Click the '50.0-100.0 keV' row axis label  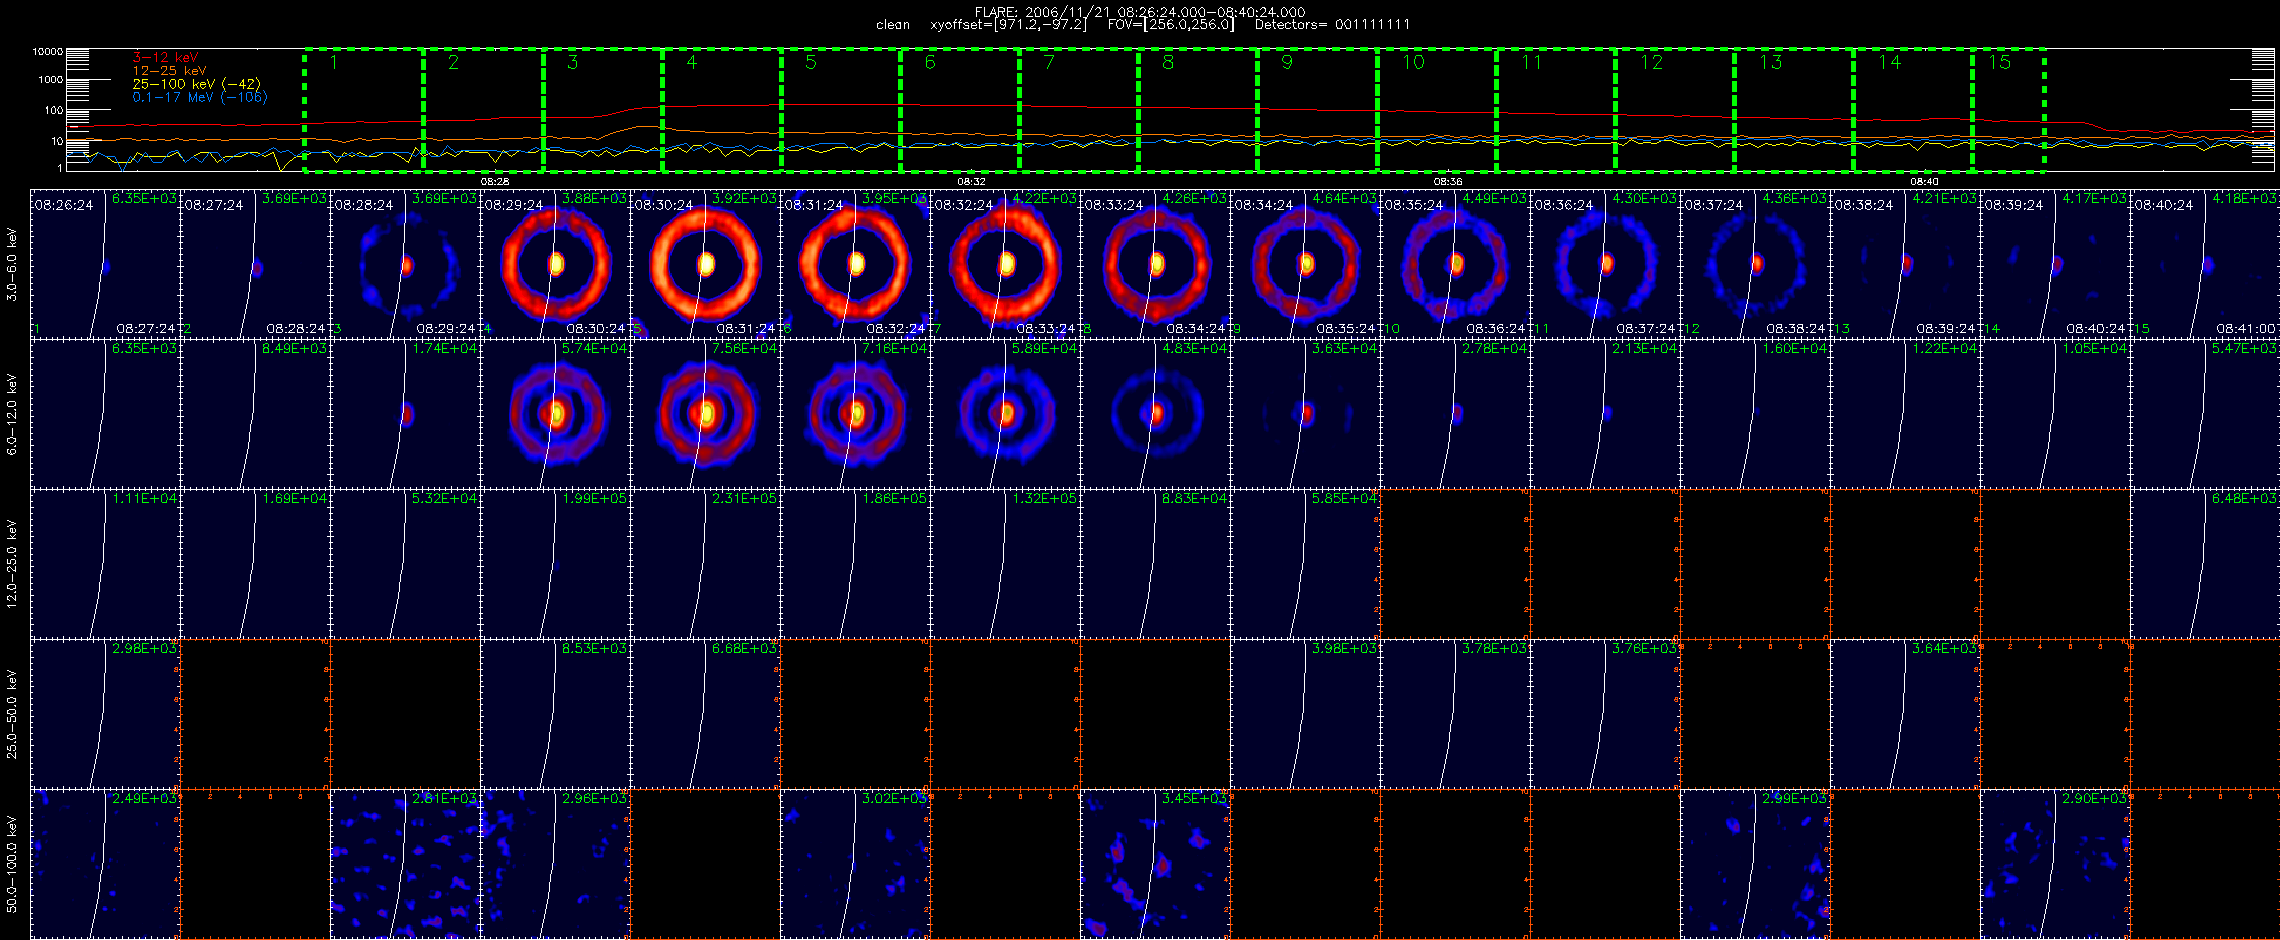pyautogui.click(x=12, y=864)
